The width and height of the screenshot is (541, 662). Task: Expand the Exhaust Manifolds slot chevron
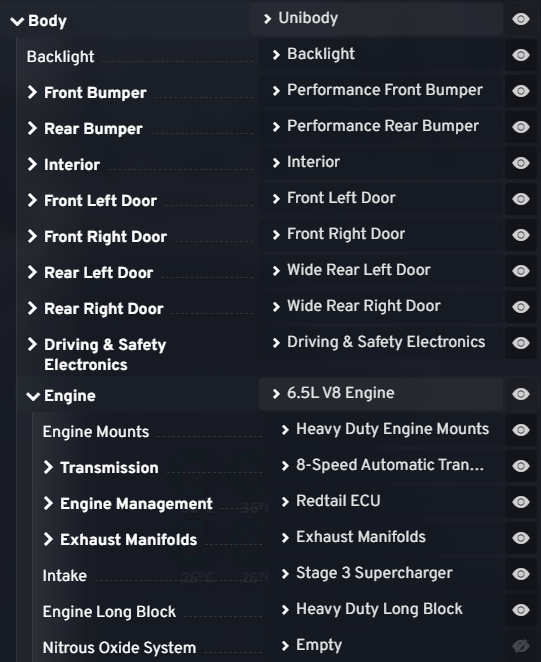pyautogui.click(x=48, y=539)
